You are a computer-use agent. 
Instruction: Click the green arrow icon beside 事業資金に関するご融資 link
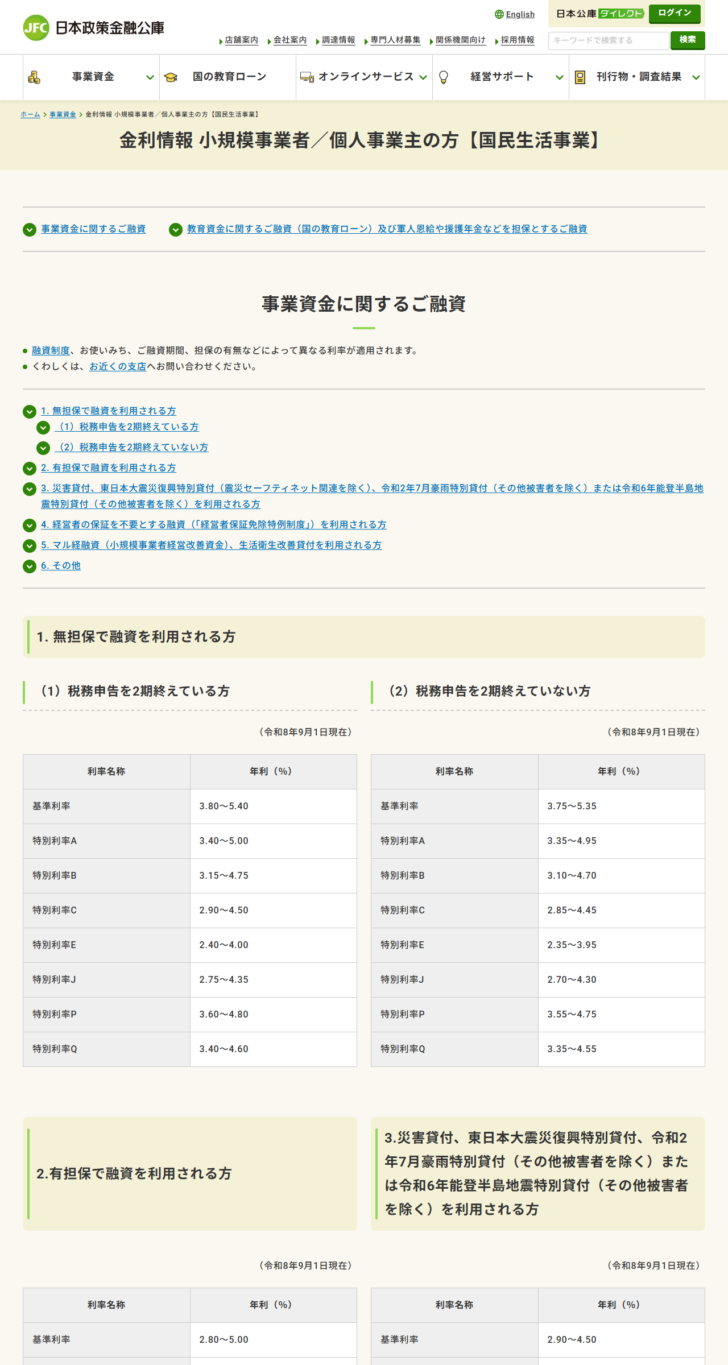coord(29,229)
